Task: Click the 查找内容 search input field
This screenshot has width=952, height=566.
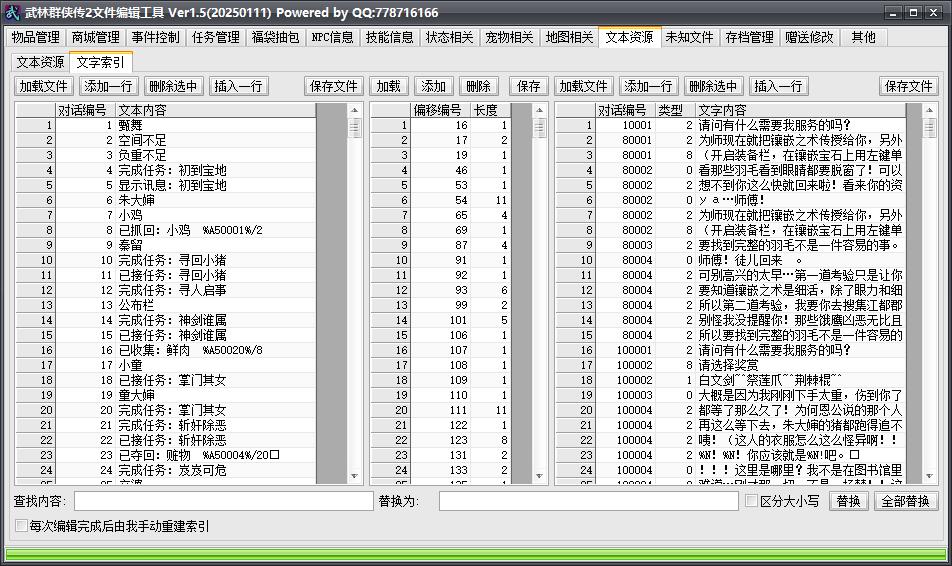Action: coord(223,501)
